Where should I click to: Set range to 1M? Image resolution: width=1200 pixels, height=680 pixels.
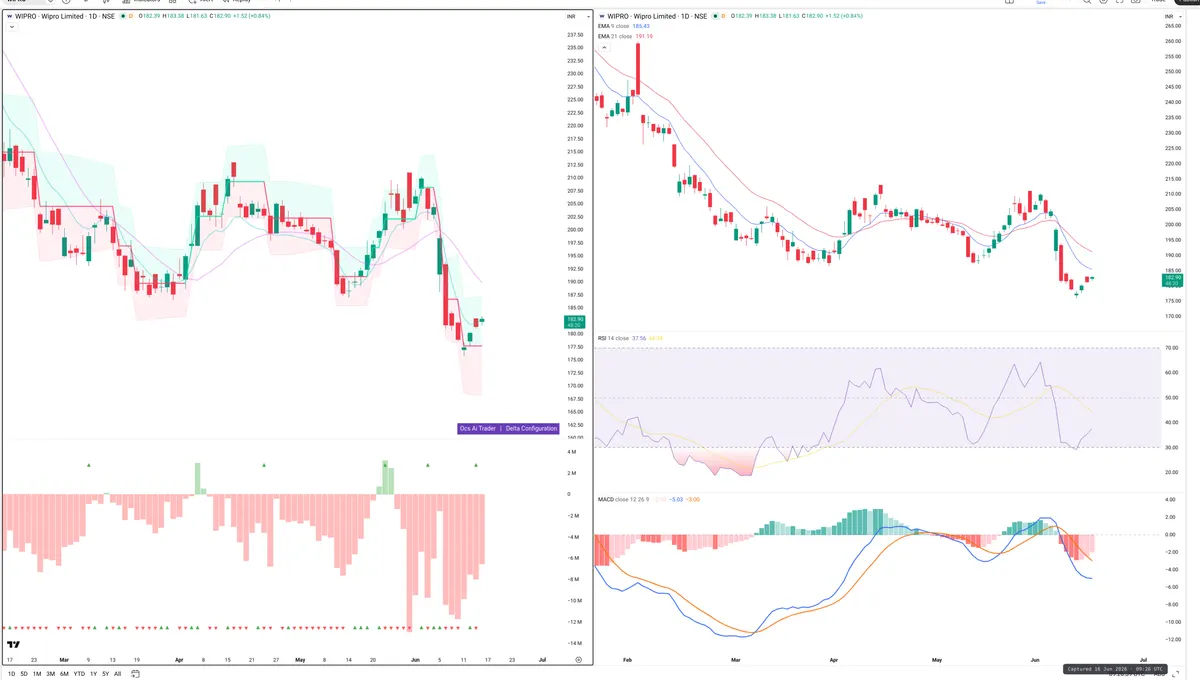point(37,674)
